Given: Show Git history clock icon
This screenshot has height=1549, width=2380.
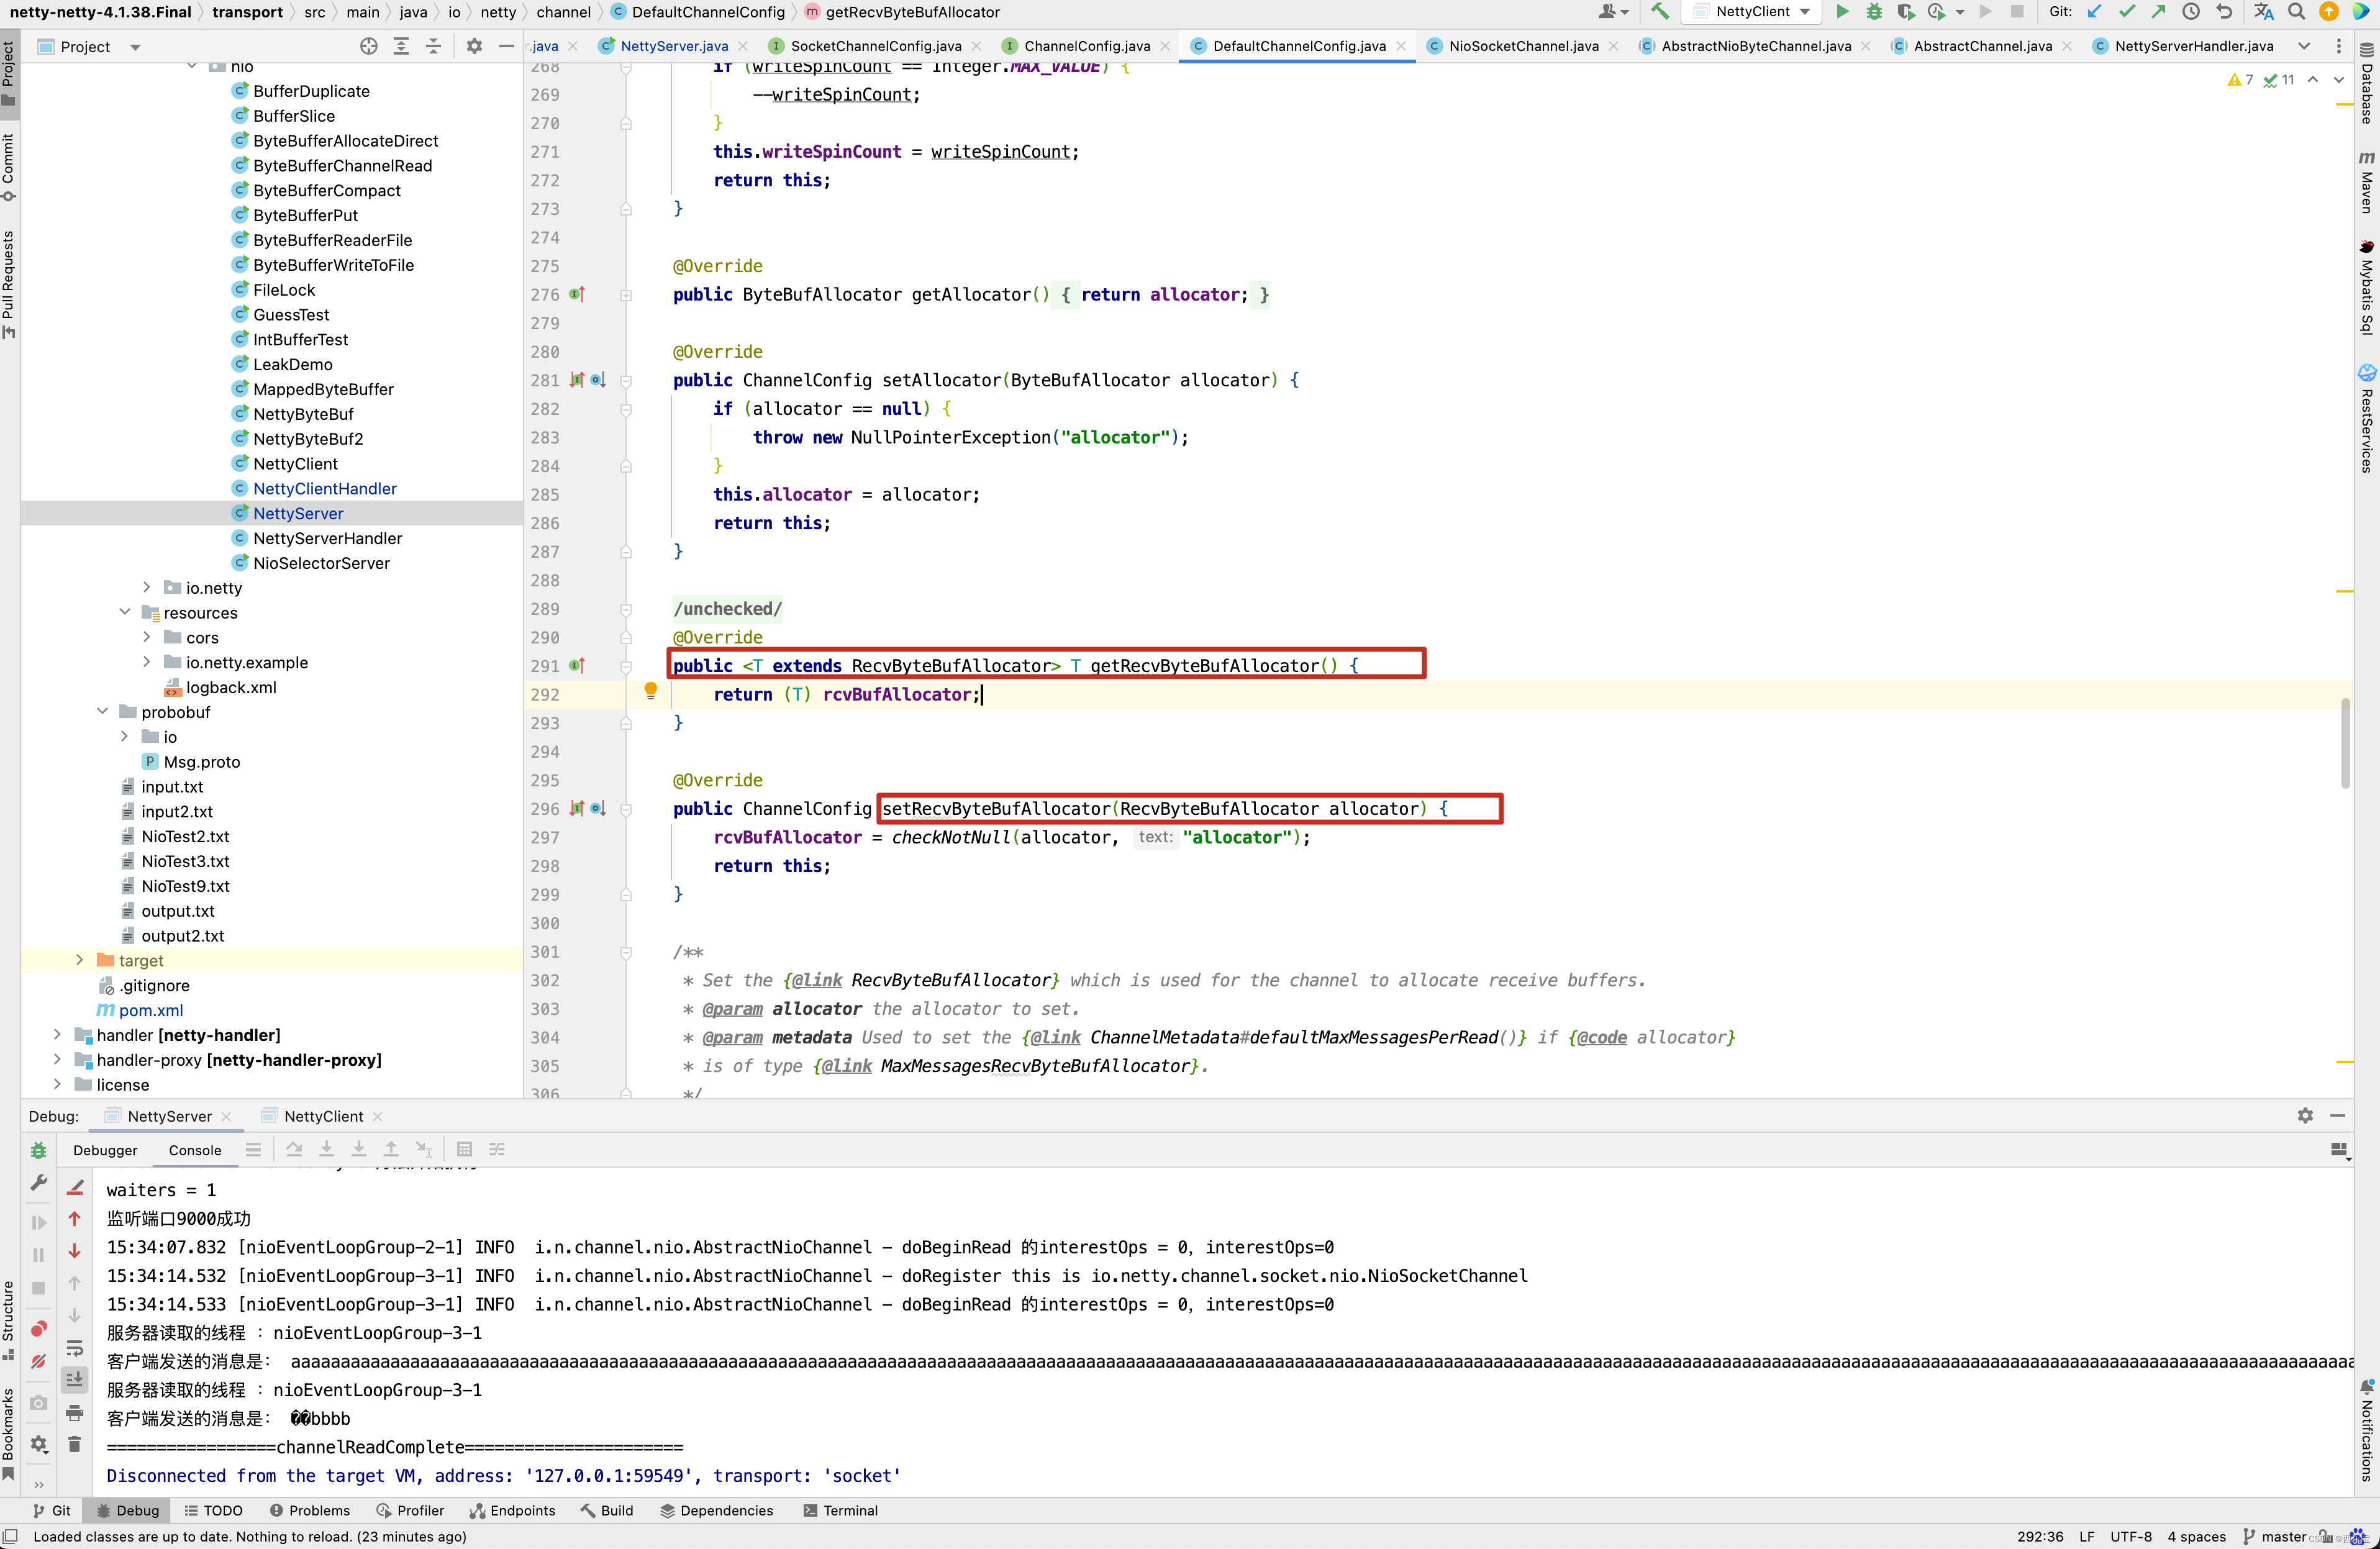Looking at the screenshot, I should coord(2191,12).
